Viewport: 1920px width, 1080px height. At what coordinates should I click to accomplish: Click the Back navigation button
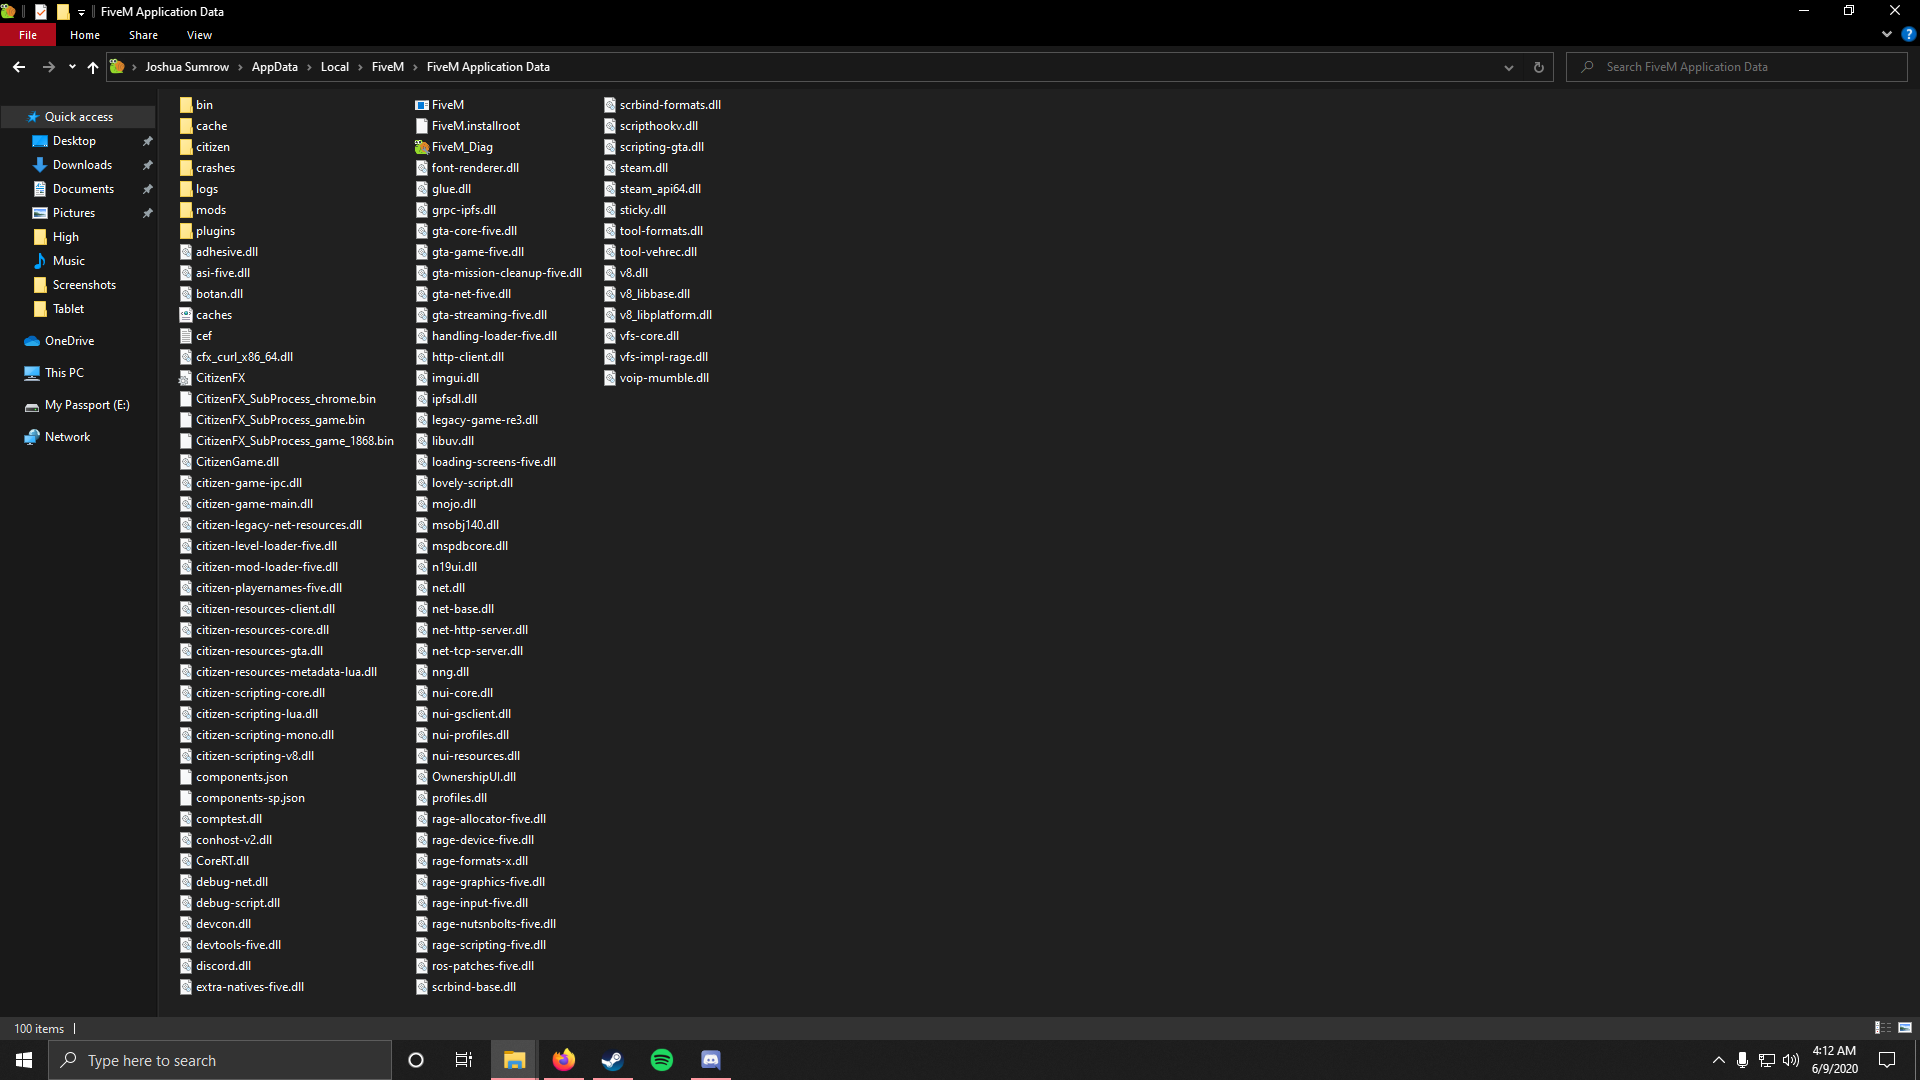(18, 67)
